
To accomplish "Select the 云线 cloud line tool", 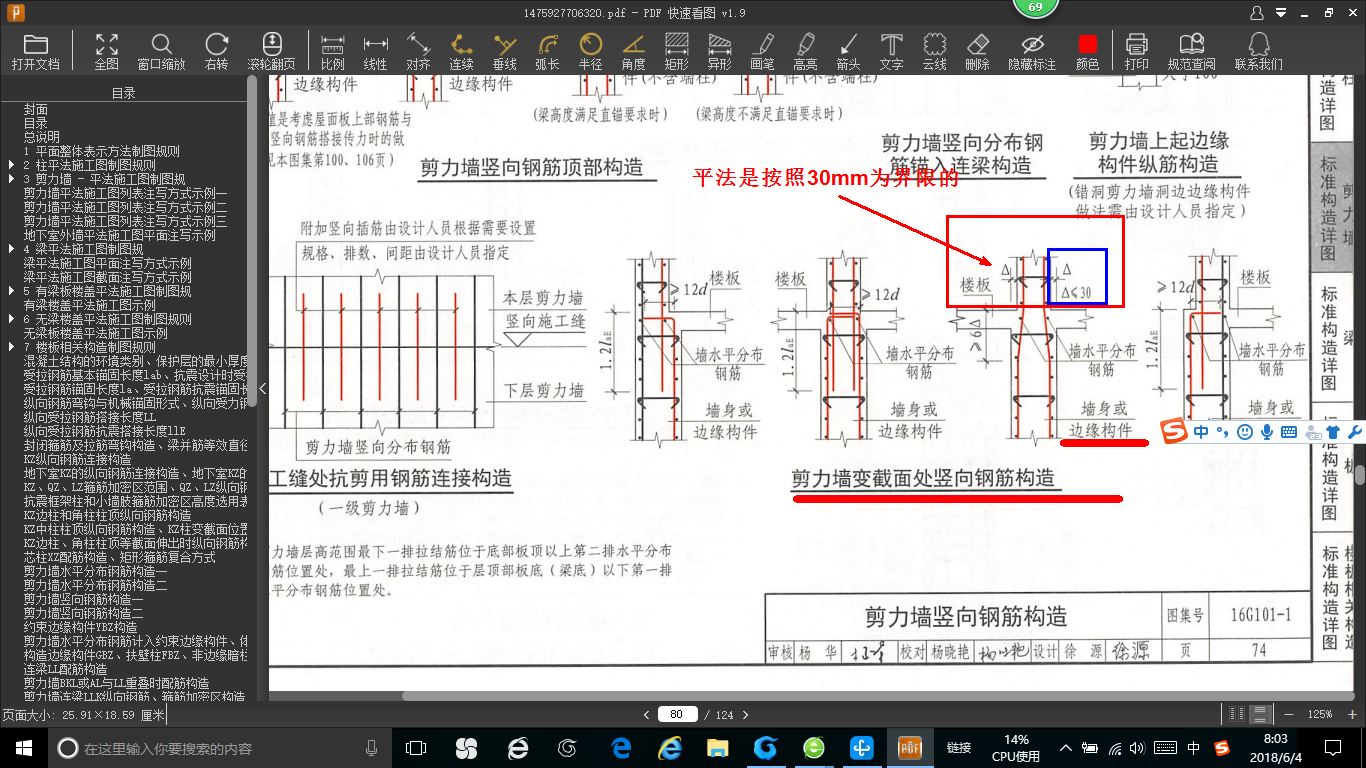I will 934,51.
